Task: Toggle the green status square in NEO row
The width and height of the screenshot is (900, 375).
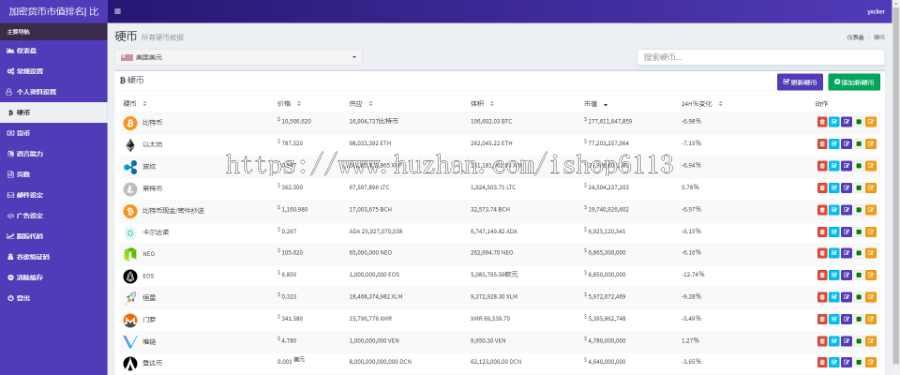Action: [x=859, y=253]
